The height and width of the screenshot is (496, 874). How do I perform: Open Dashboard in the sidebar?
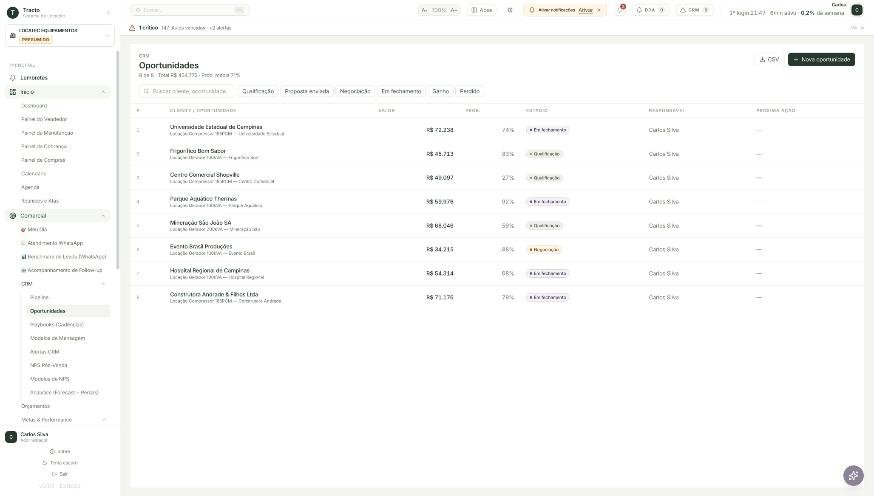[34, 105]
